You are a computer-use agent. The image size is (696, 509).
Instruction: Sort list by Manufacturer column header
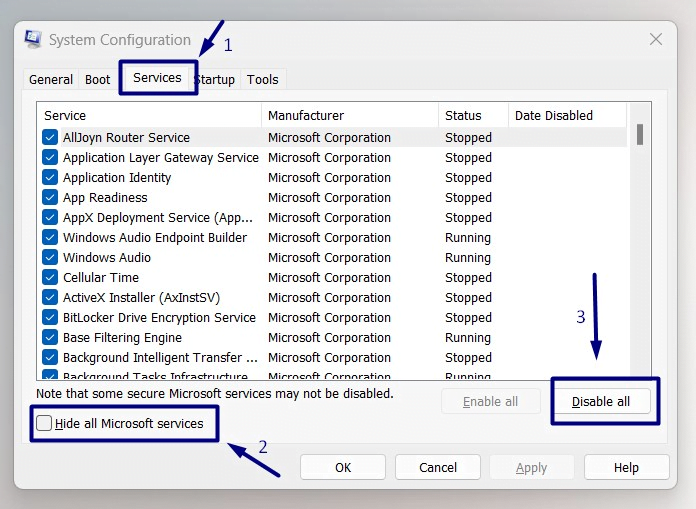[350, 116]
